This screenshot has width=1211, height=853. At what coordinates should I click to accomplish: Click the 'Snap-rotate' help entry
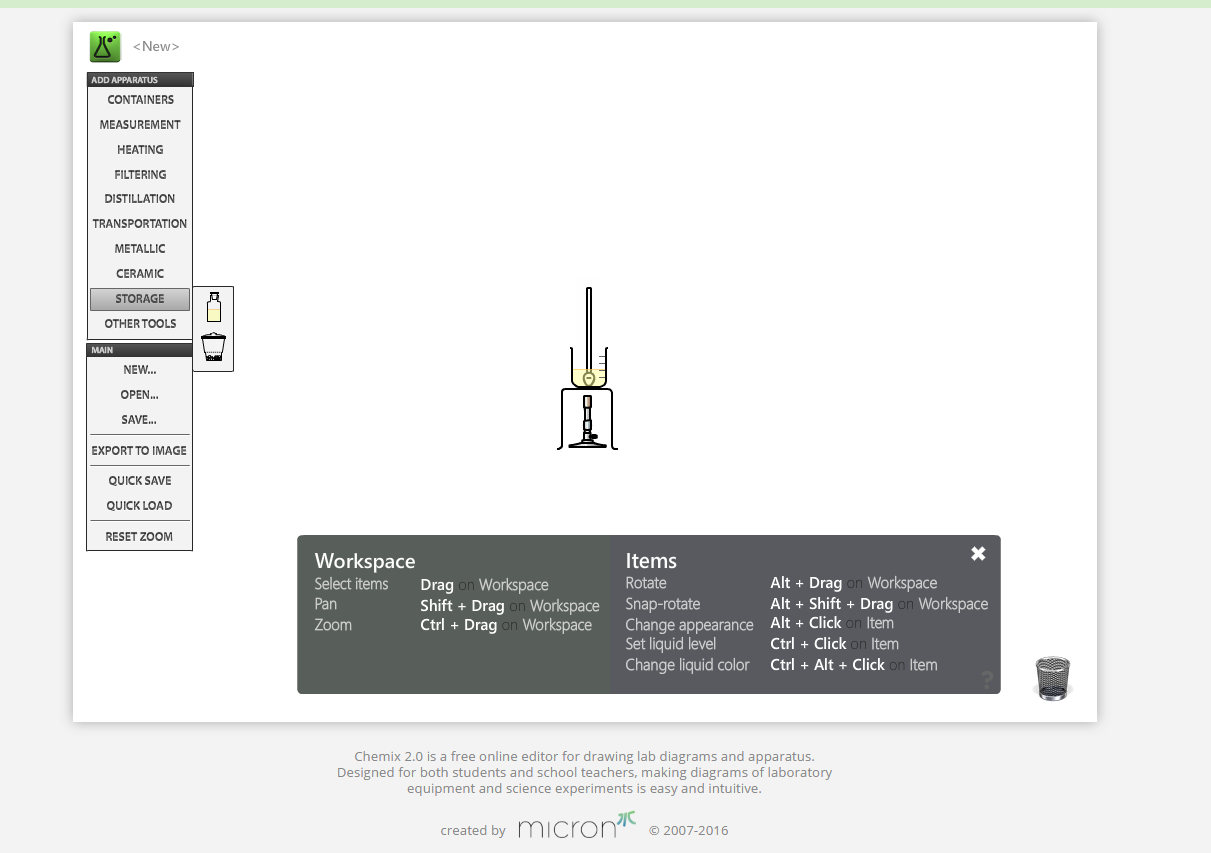point(661,604)
